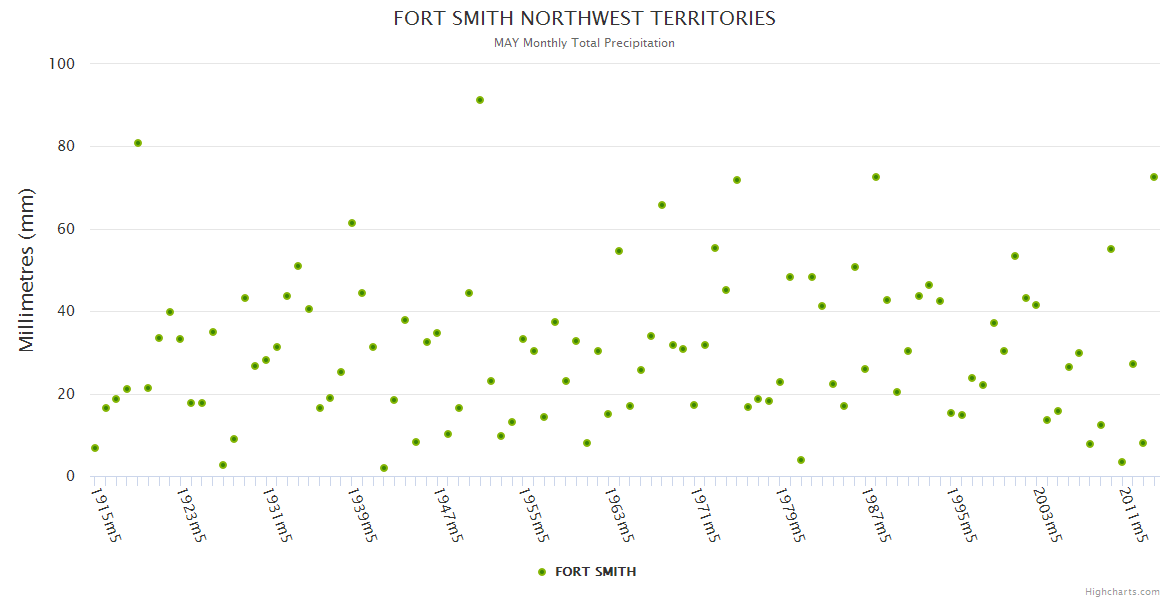Click the MAY Monthly Total Precipitation subtitle

point(584,43)
